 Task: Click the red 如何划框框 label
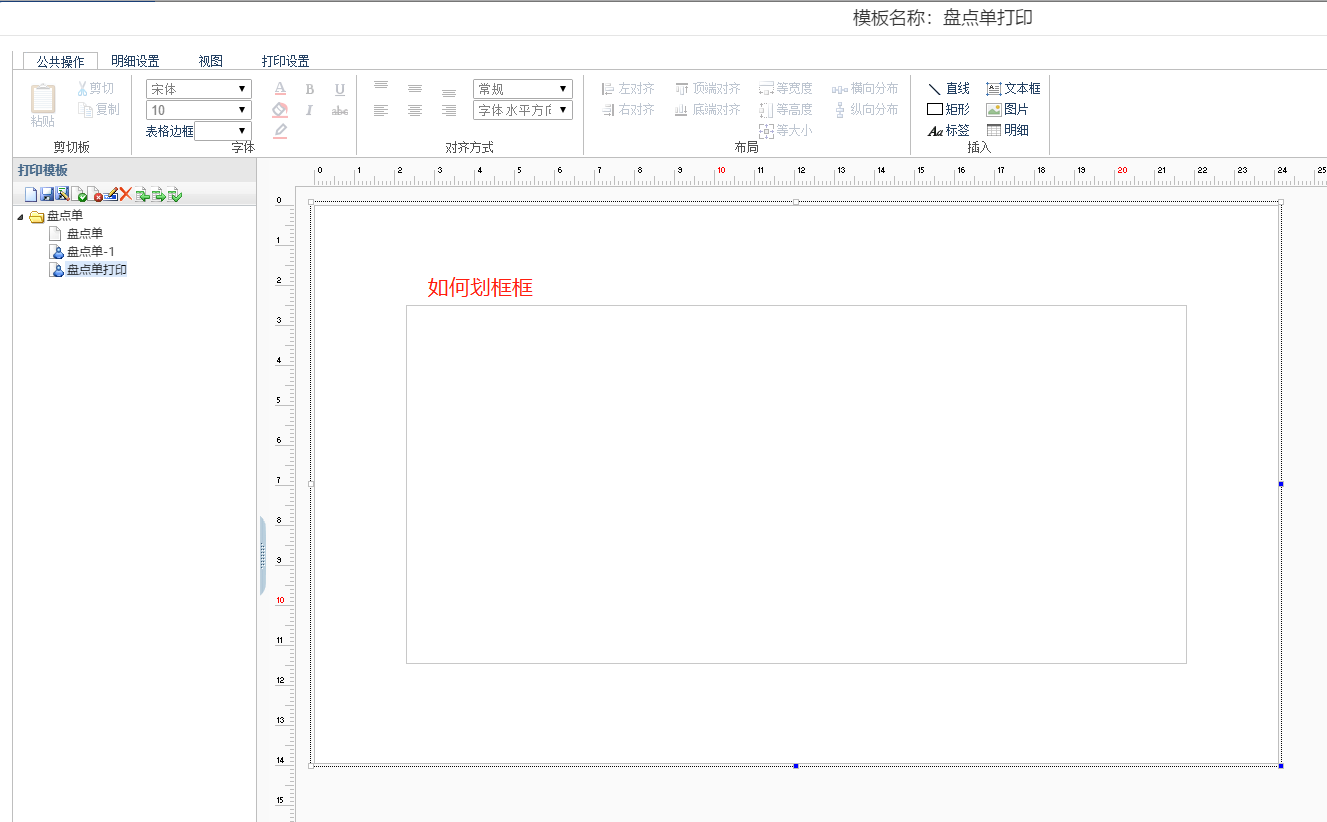(480, 288)
